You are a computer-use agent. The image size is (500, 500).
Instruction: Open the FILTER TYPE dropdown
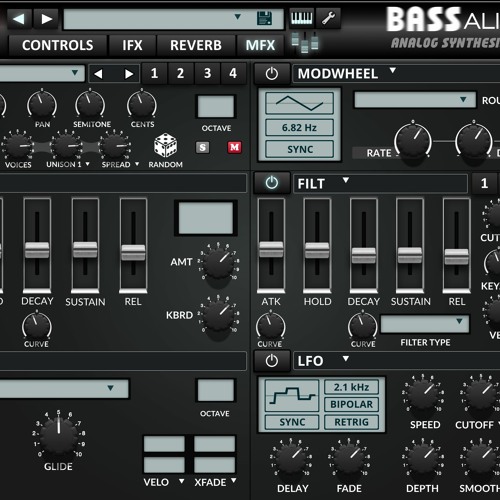pyautogui.click(x=425, y=324)
